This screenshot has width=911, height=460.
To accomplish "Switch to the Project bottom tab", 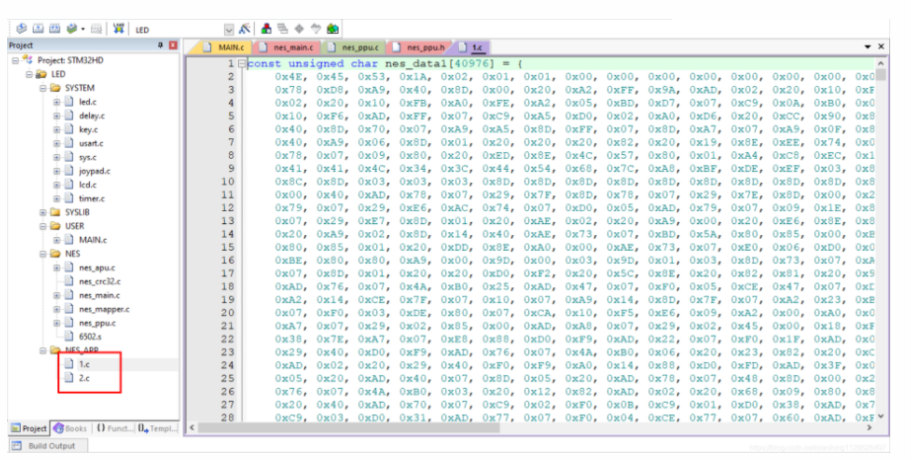I will (29, 429).
